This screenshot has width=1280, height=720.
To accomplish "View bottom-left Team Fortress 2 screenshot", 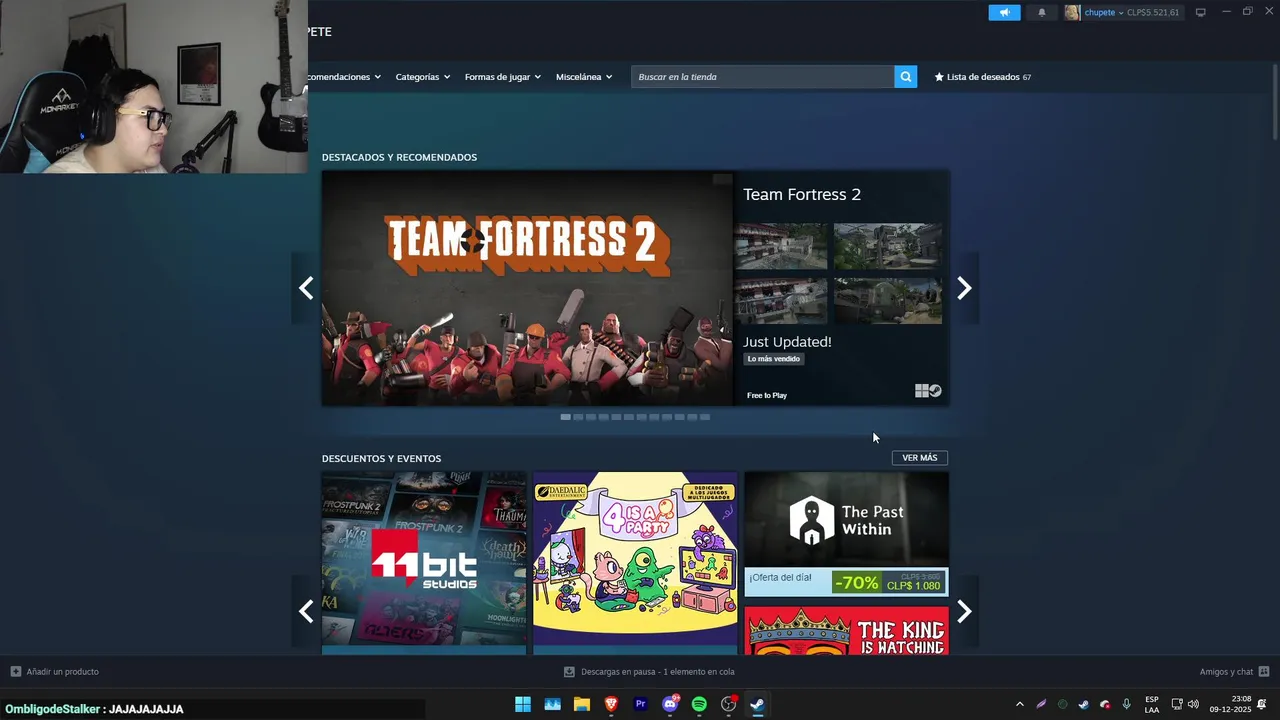I will pos(781,301).
